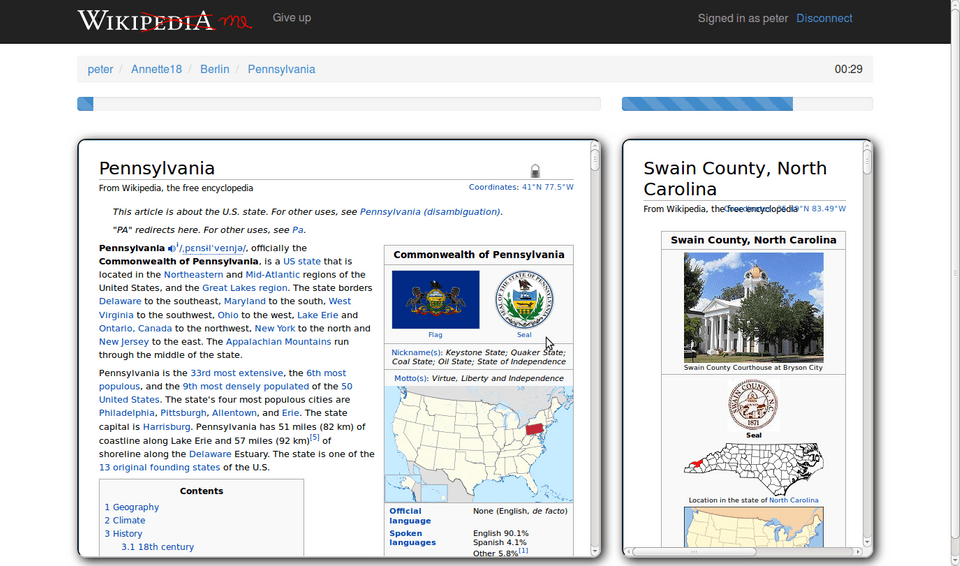Screen dimensions: 960x566
Task: Click the Swain County panel vertical scrollbar
Action: (866, 343)
